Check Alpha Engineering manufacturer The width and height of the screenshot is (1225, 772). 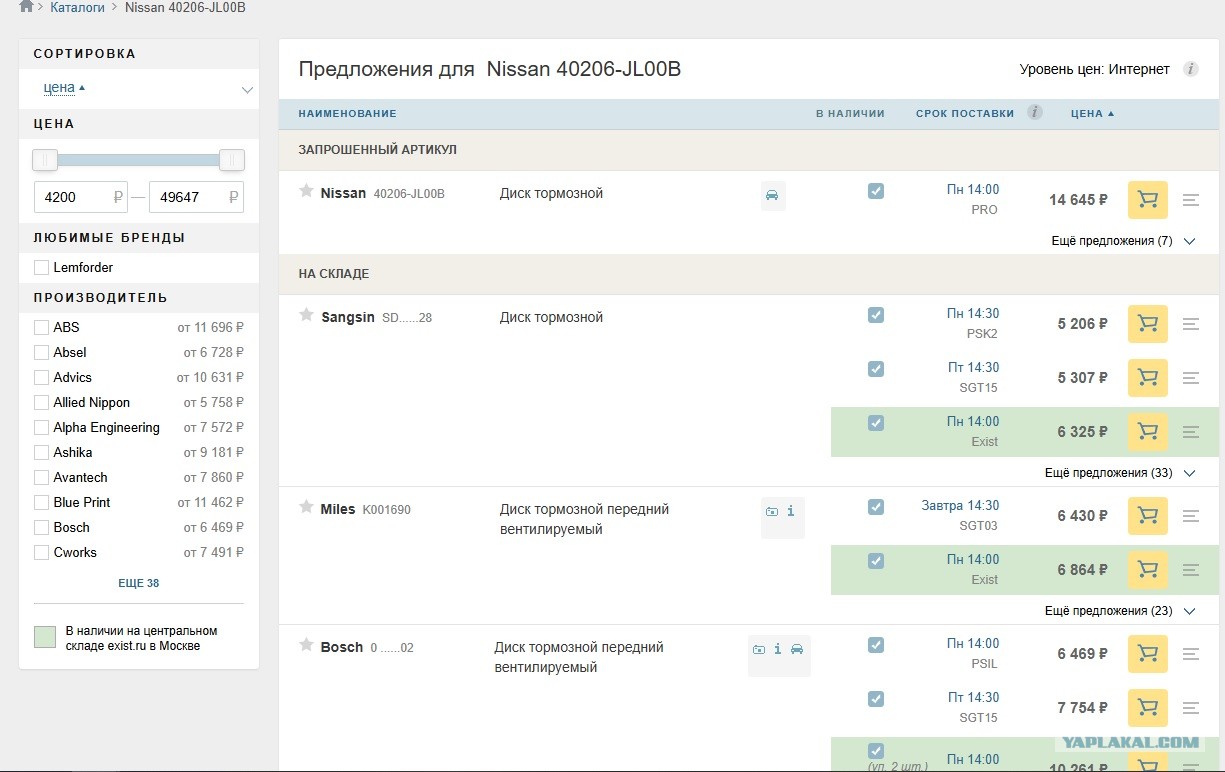(41, 427)
